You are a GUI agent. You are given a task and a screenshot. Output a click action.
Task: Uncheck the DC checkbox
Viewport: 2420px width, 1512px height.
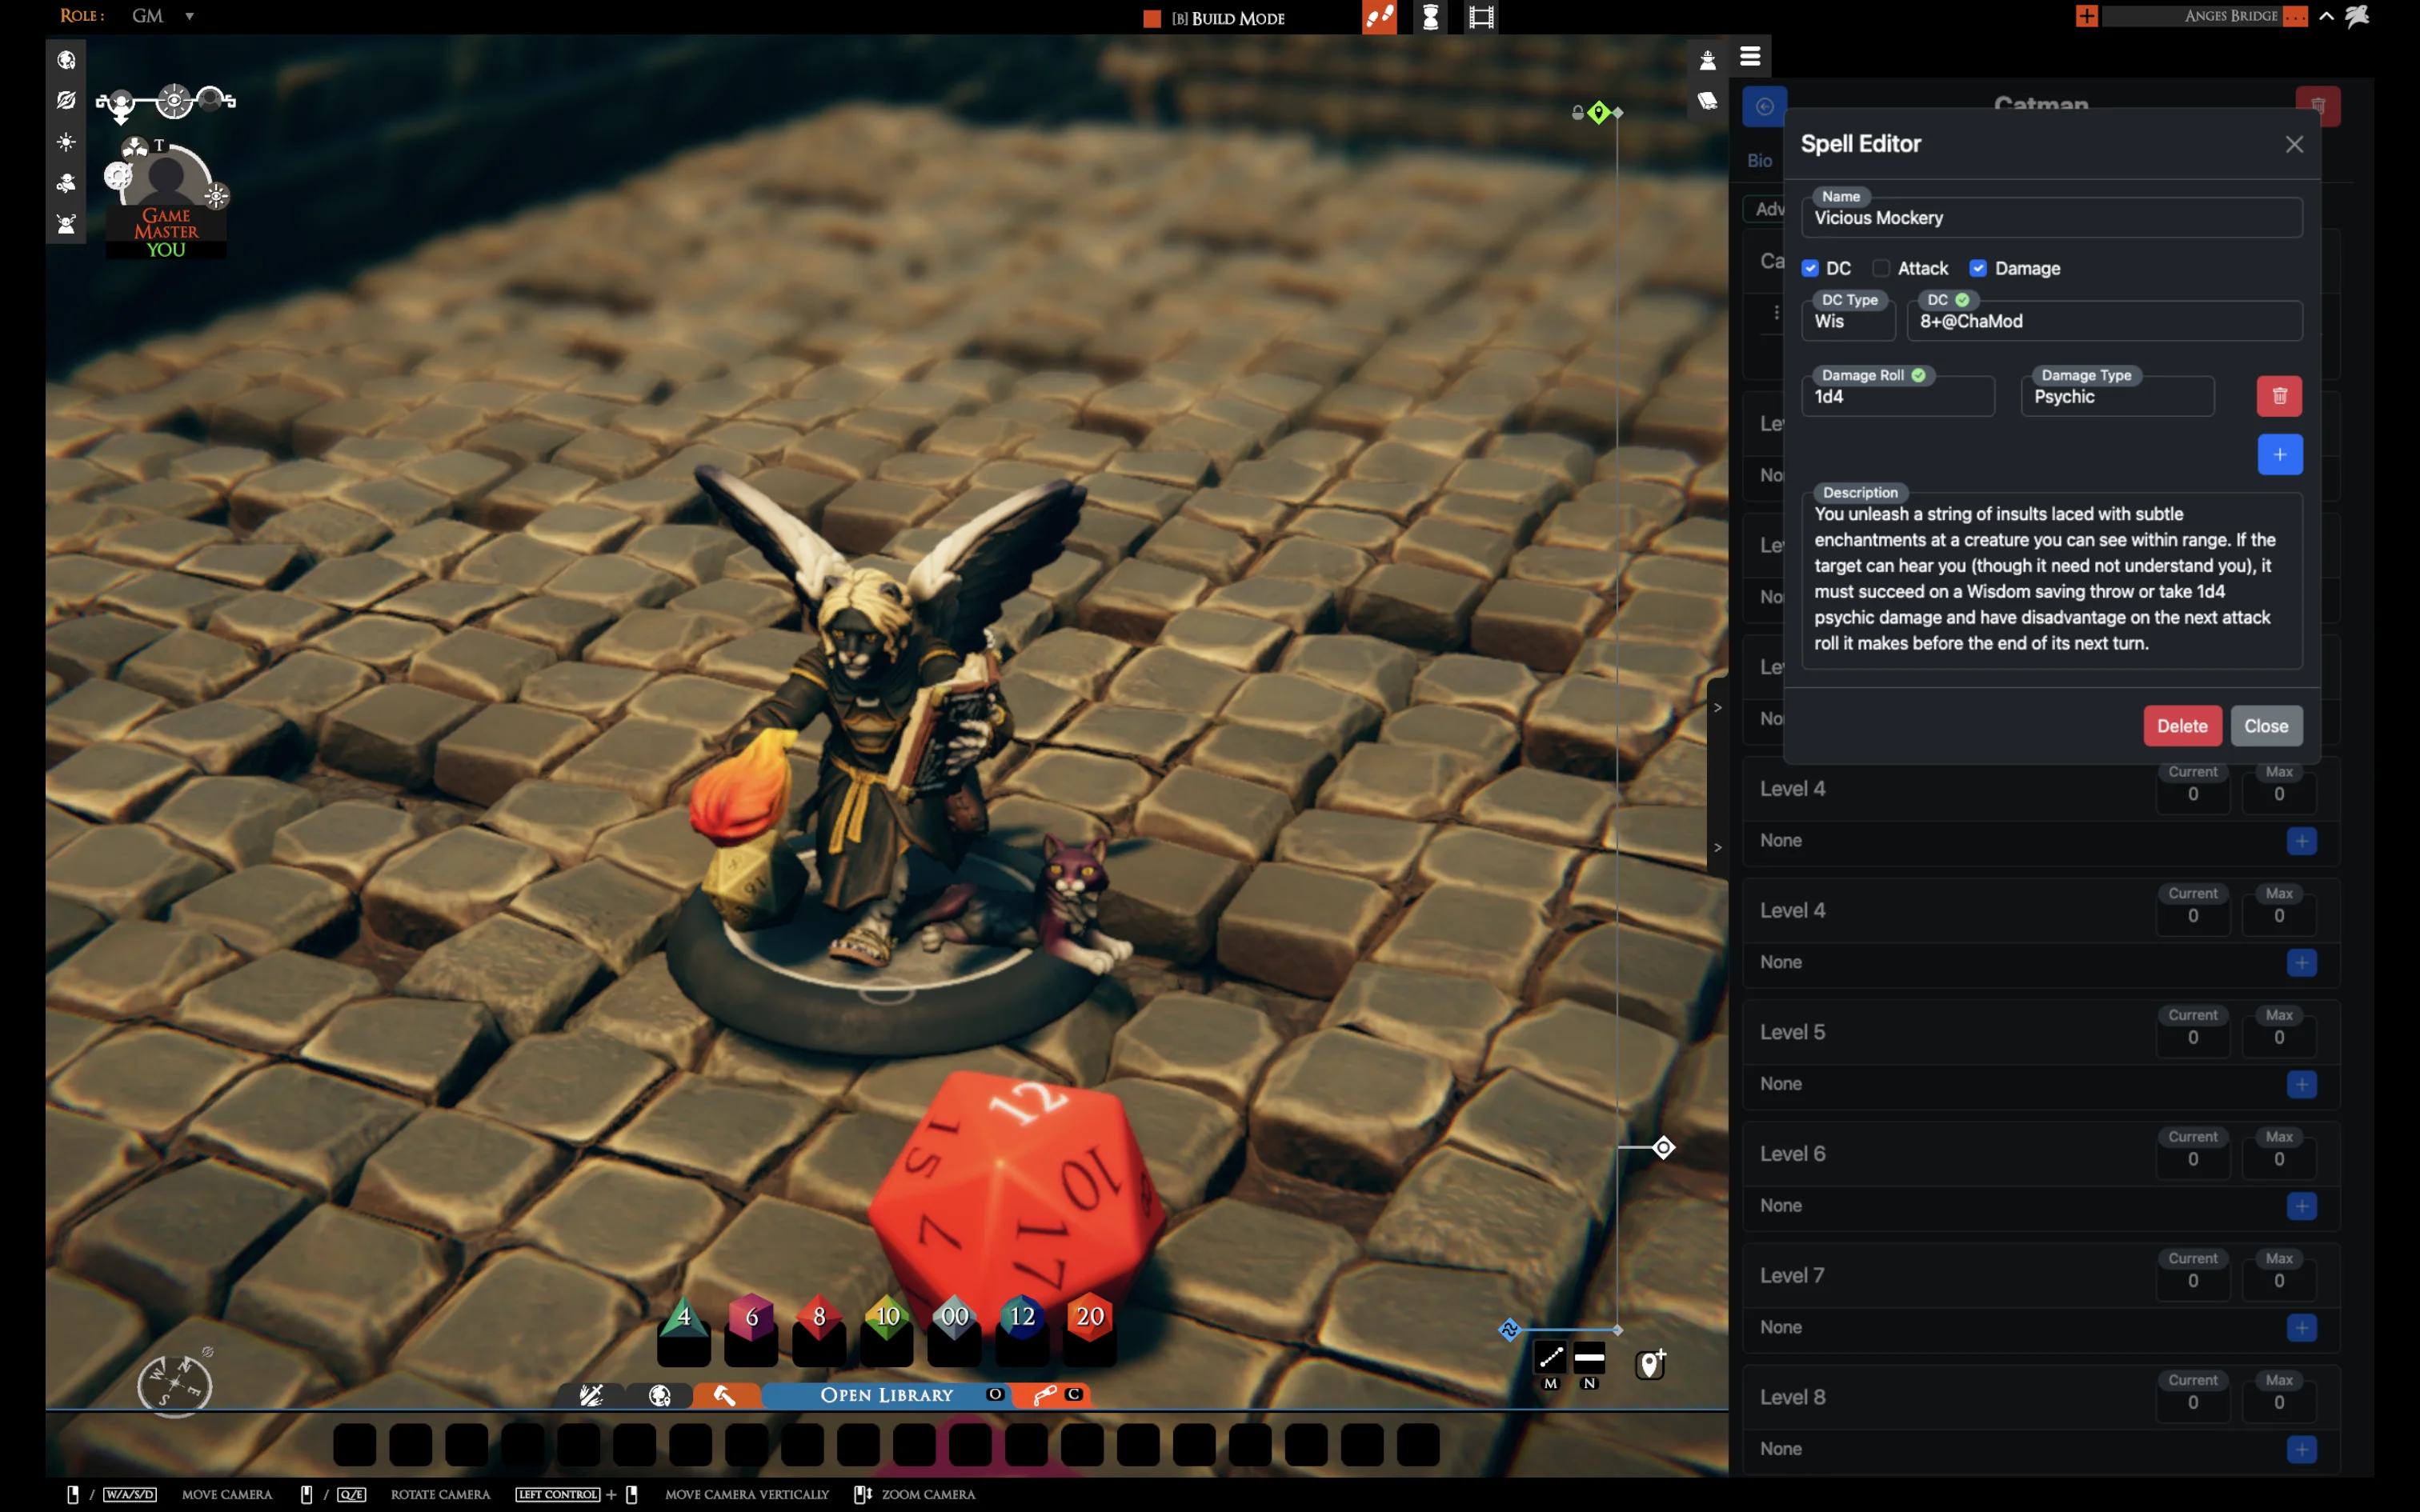pyautogui.click(x=1810, y=268)
